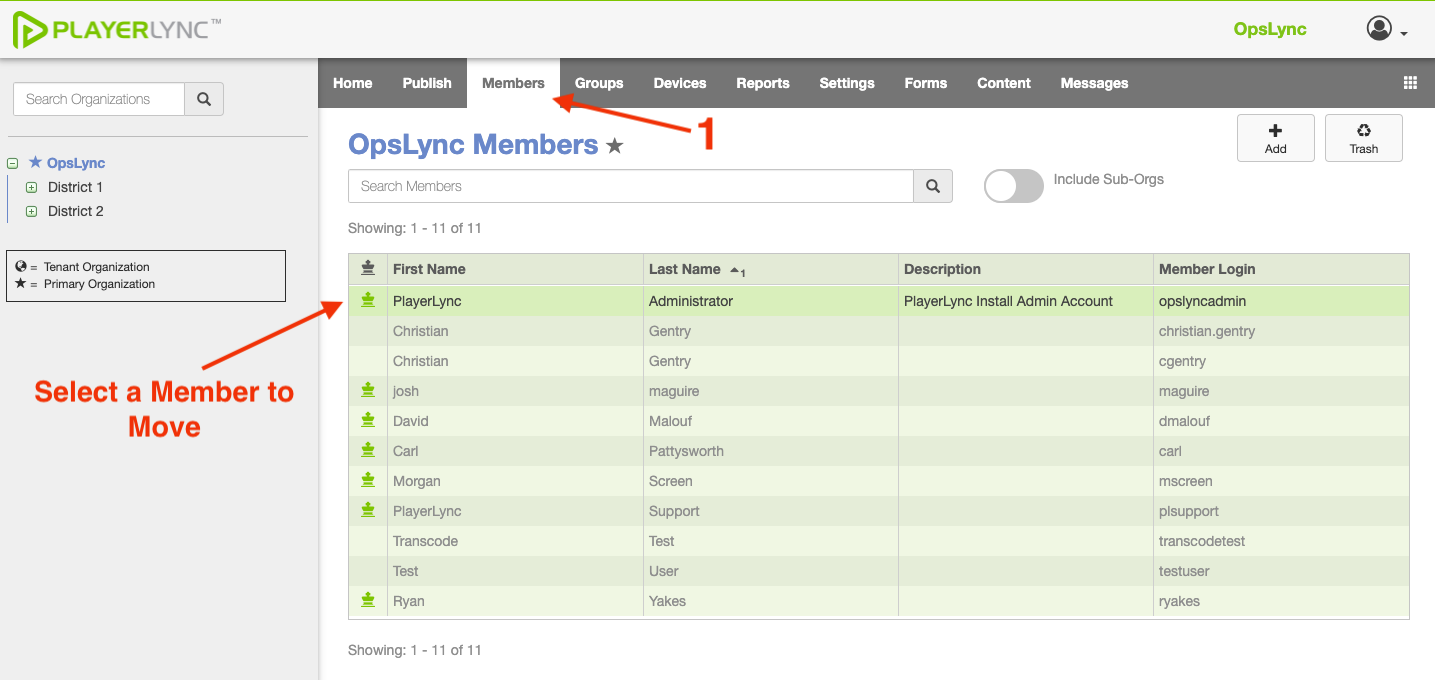The image size is (1435, 680).
Task: Click the Administrator last name cell
Action: (771, 301)
